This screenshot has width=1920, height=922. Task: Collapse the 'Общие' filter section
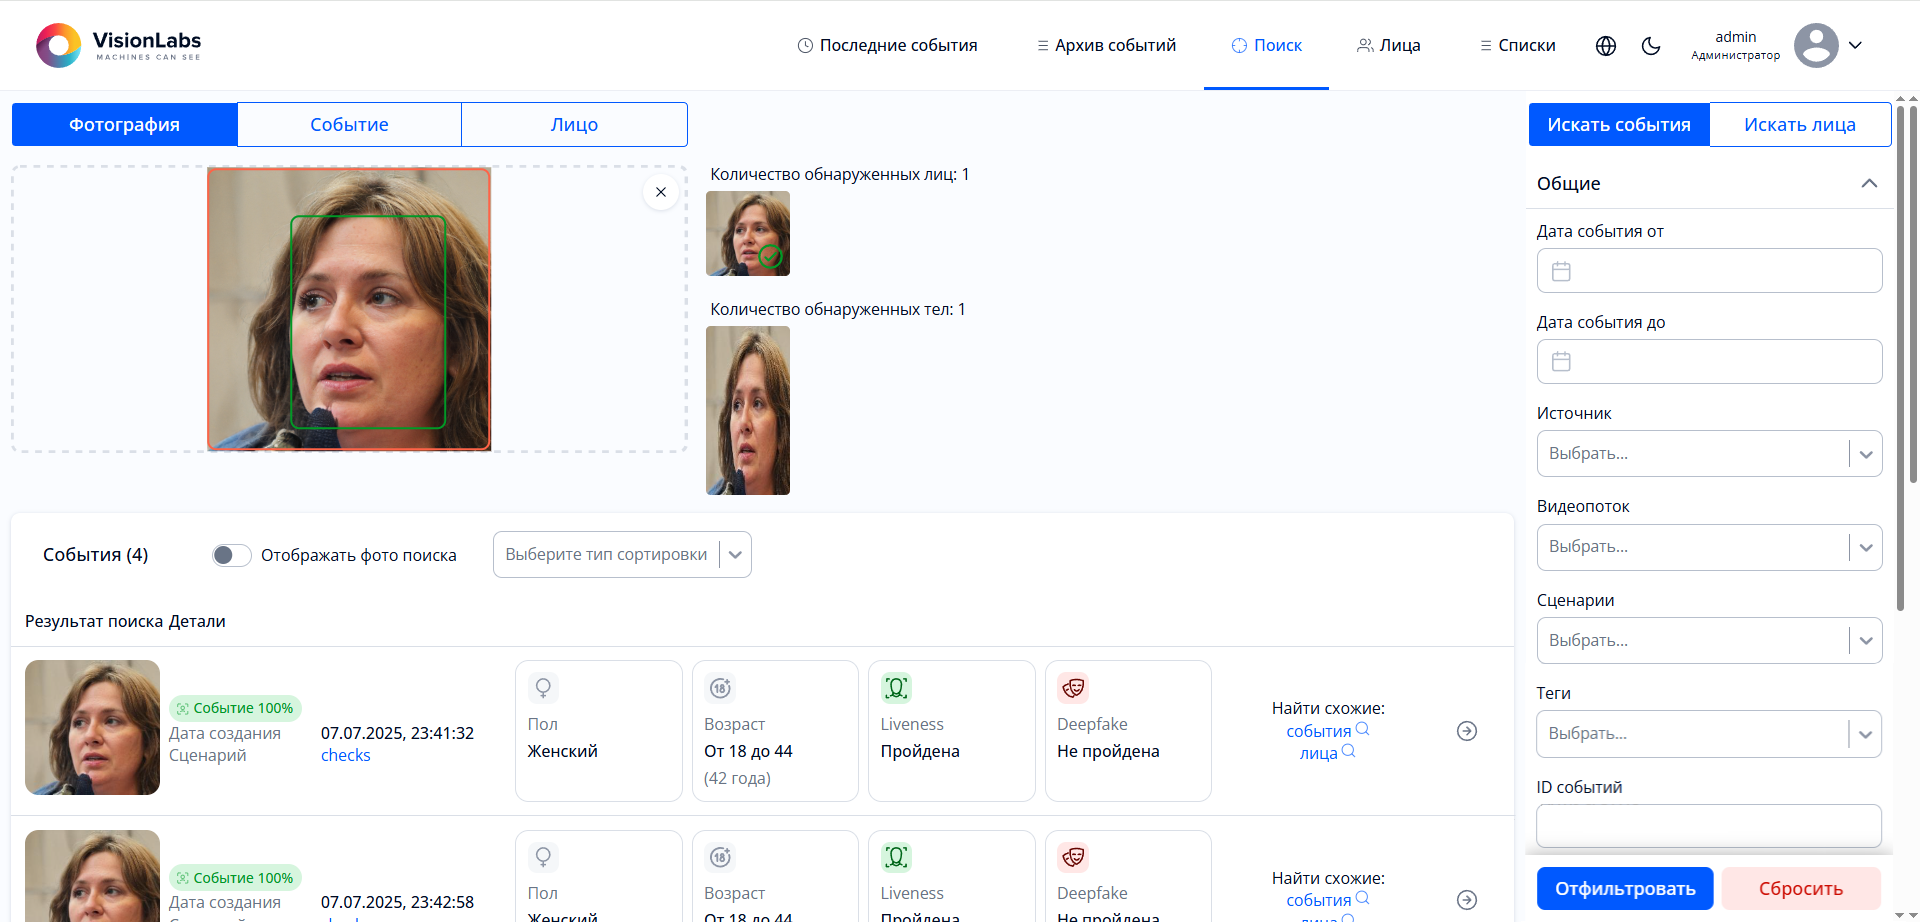(1869, 183)
